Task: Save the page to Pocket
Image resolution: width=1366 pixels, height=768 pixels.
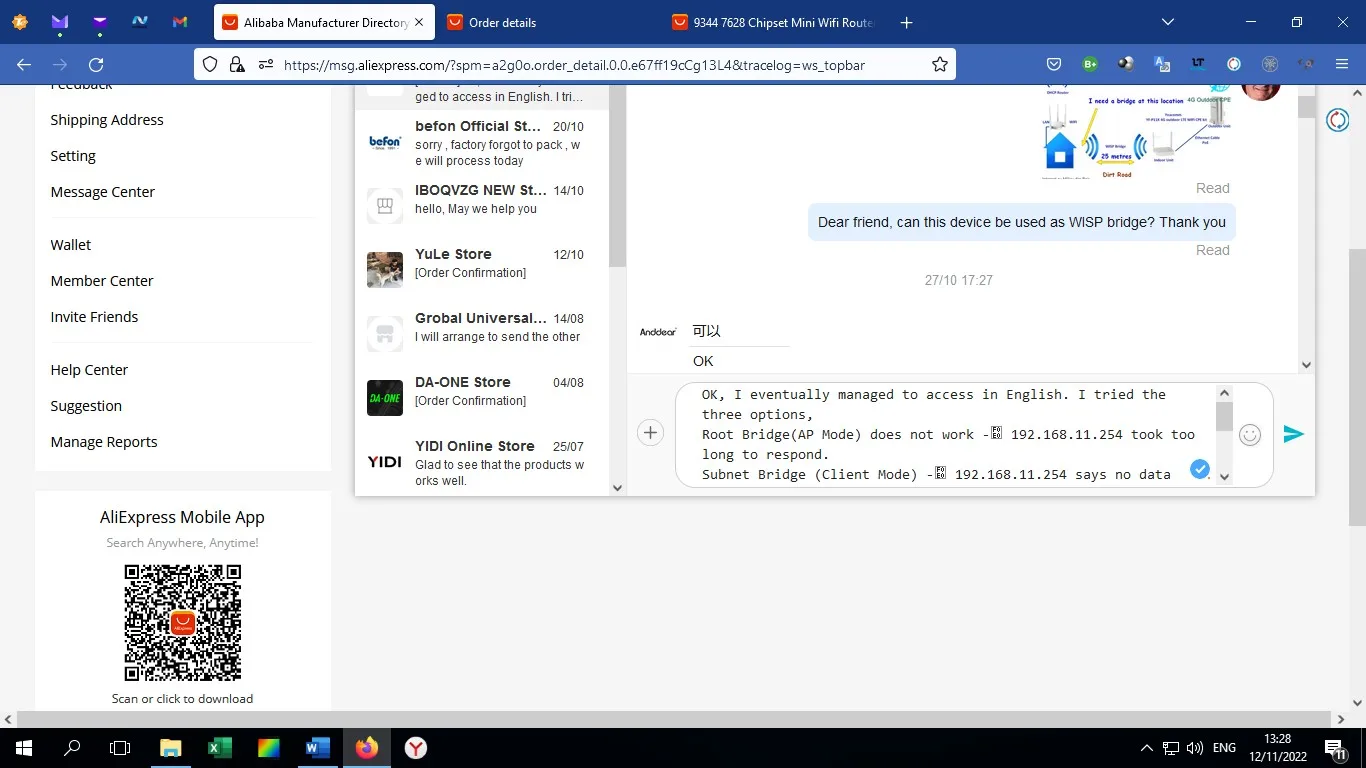Action: (x=1054, y=64)
